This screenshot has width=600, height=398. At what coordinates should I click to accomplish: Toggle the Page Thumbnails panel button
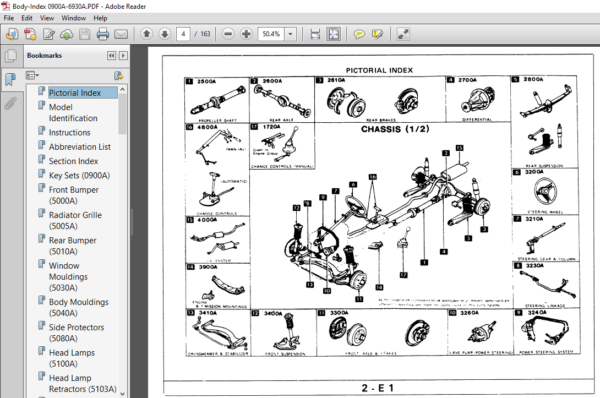point(10,56)
